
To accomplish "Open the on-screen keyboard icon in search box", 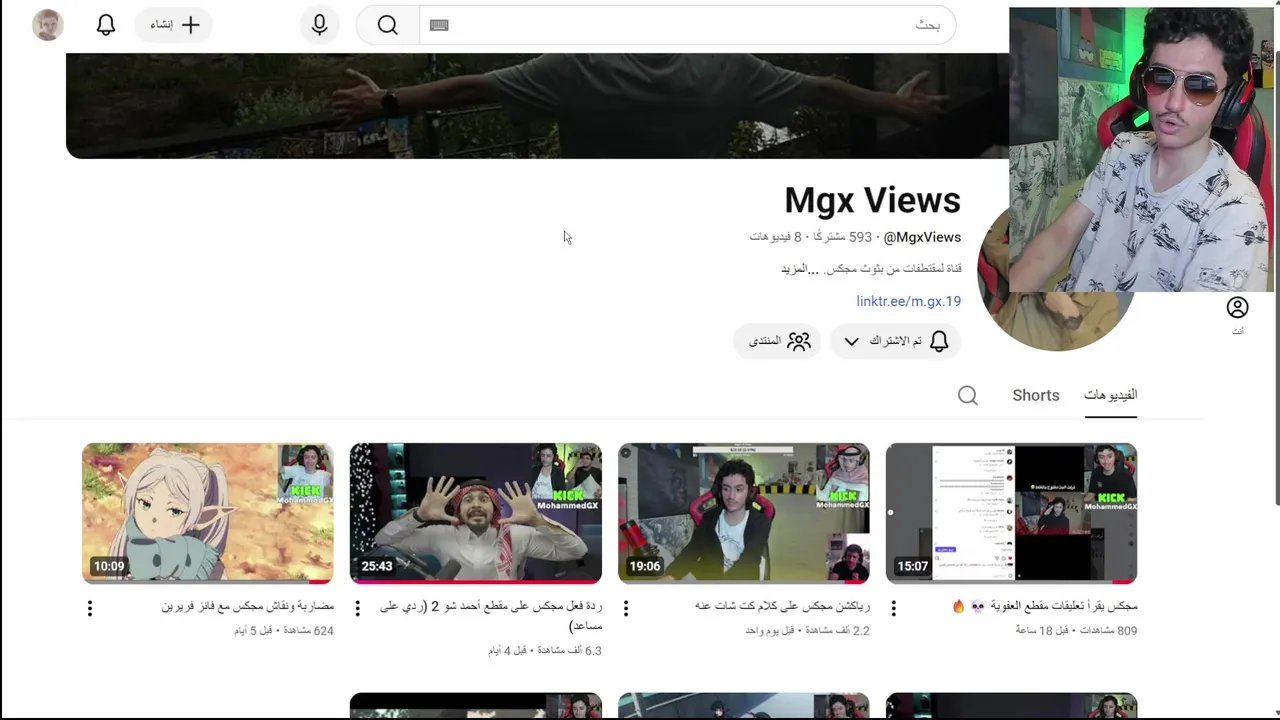I will [439, 25].
